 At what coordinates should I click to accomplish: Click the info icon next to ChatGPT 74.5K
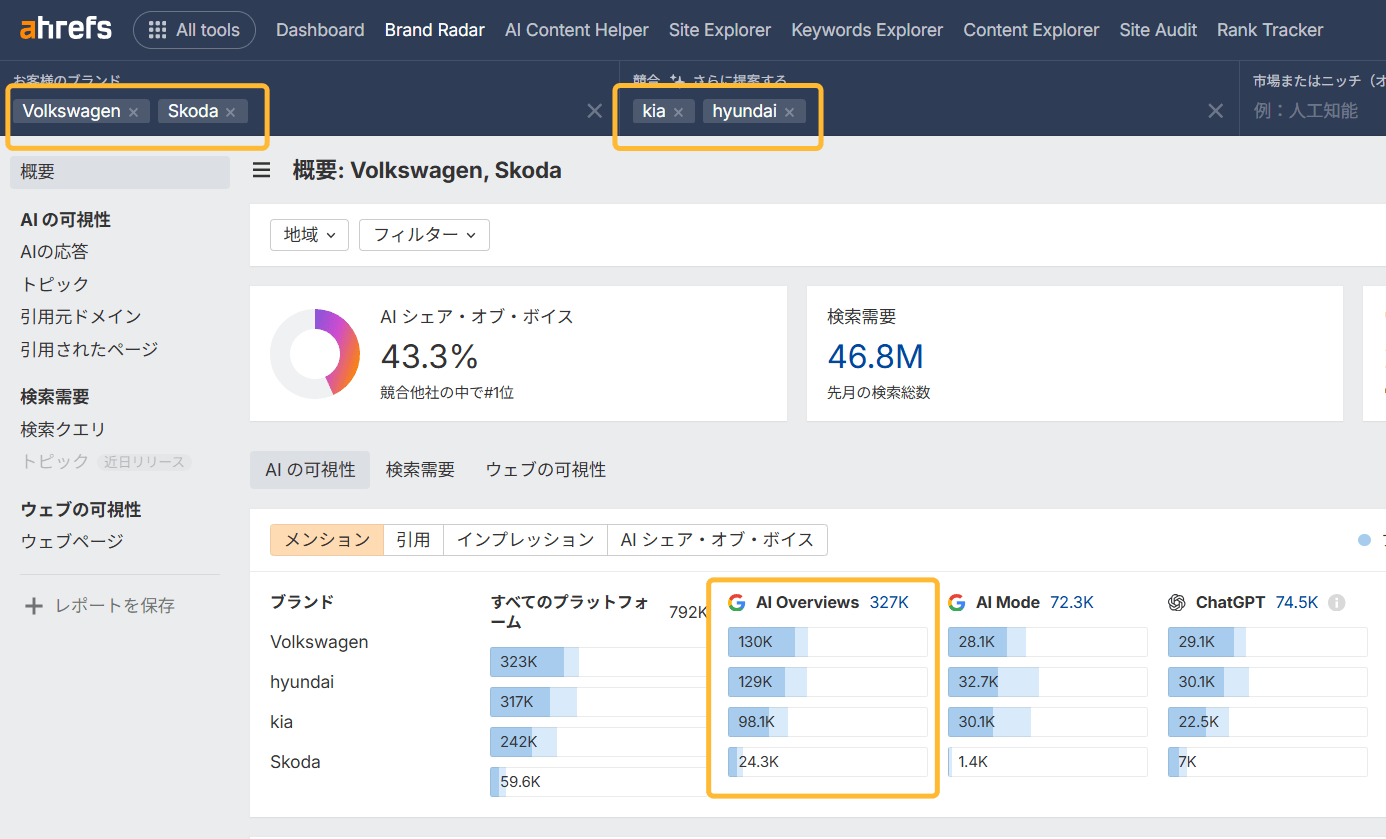click(1339, 602)
